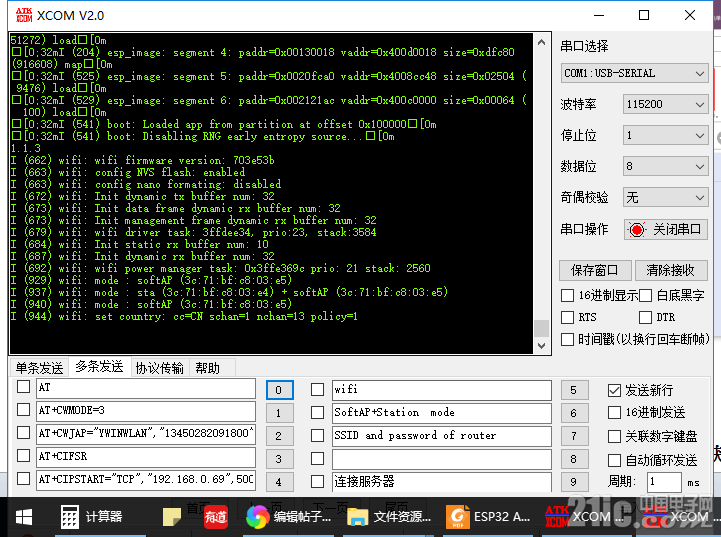Click send button 8 for the empty entry

(574, 459)
